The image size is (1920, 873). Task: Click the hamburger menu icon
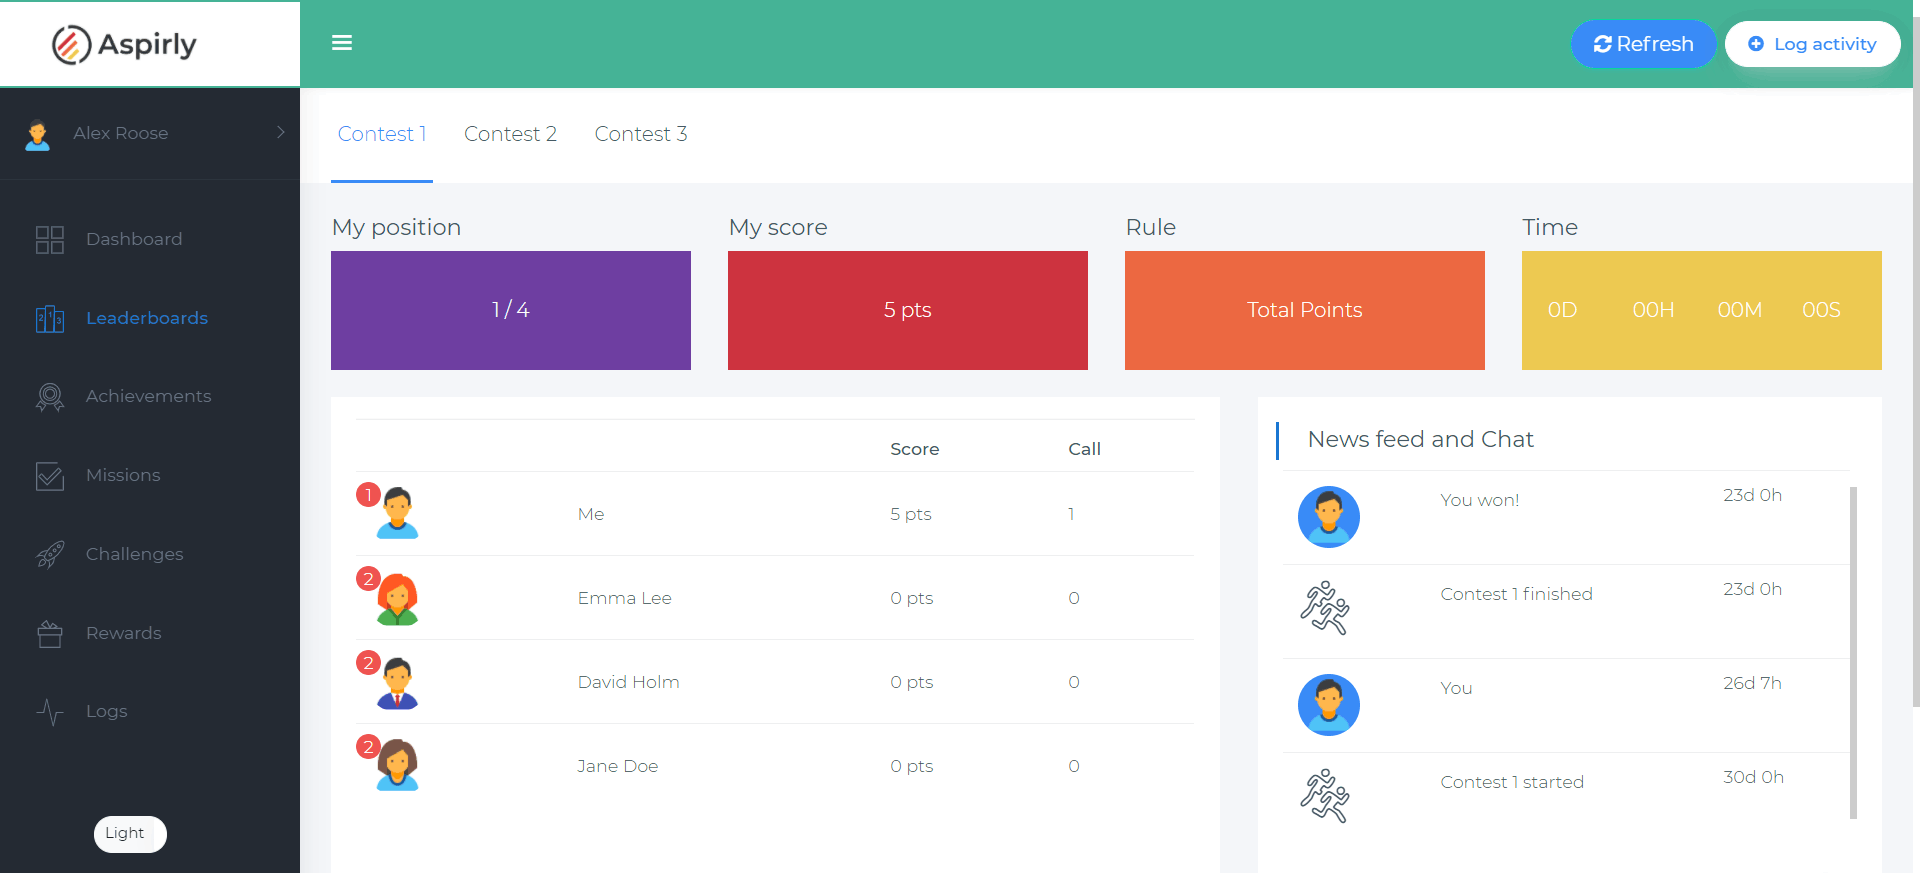[342, 43]
